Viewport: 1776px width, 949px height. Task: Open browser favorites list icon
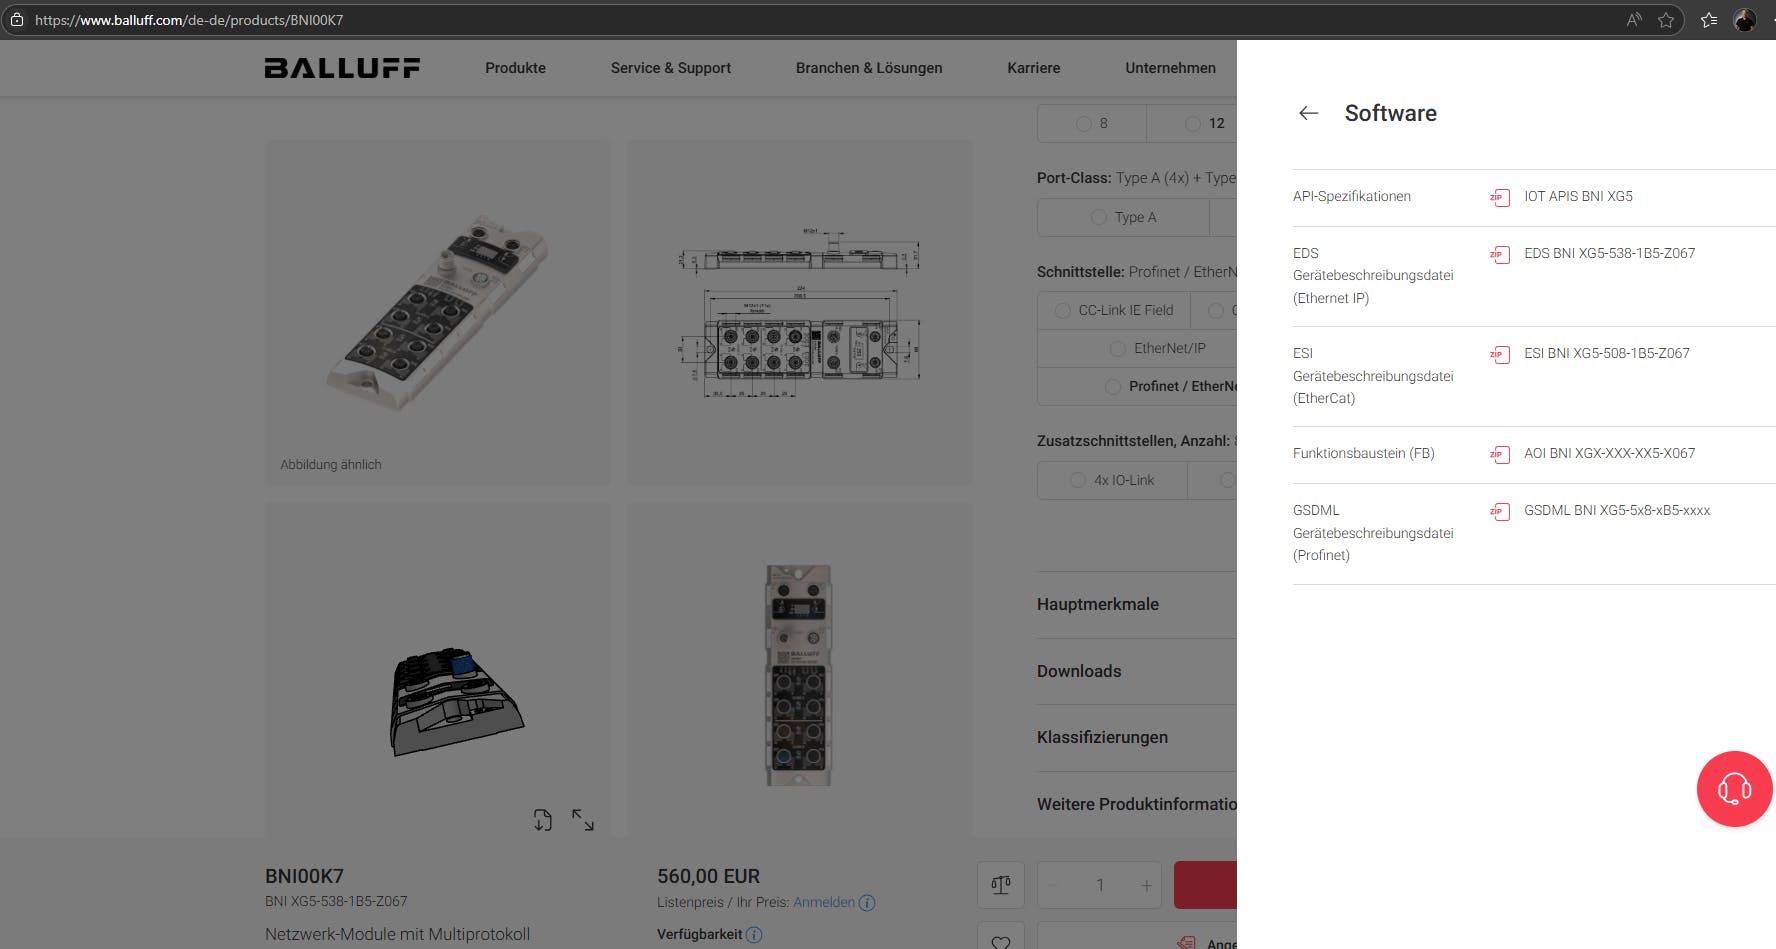(1709, 20)
